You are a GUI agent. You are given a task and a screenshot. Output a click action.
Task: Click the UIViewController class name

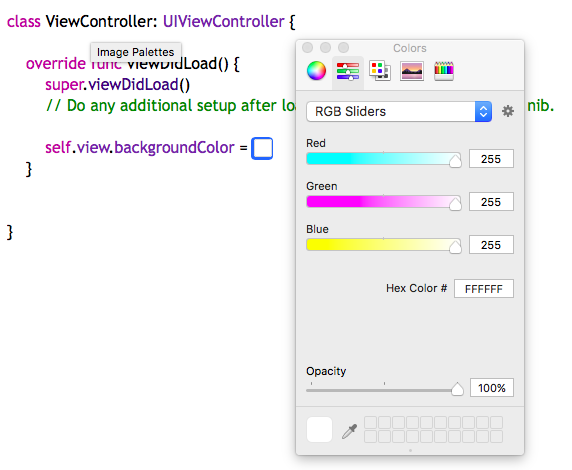(223, 22)
